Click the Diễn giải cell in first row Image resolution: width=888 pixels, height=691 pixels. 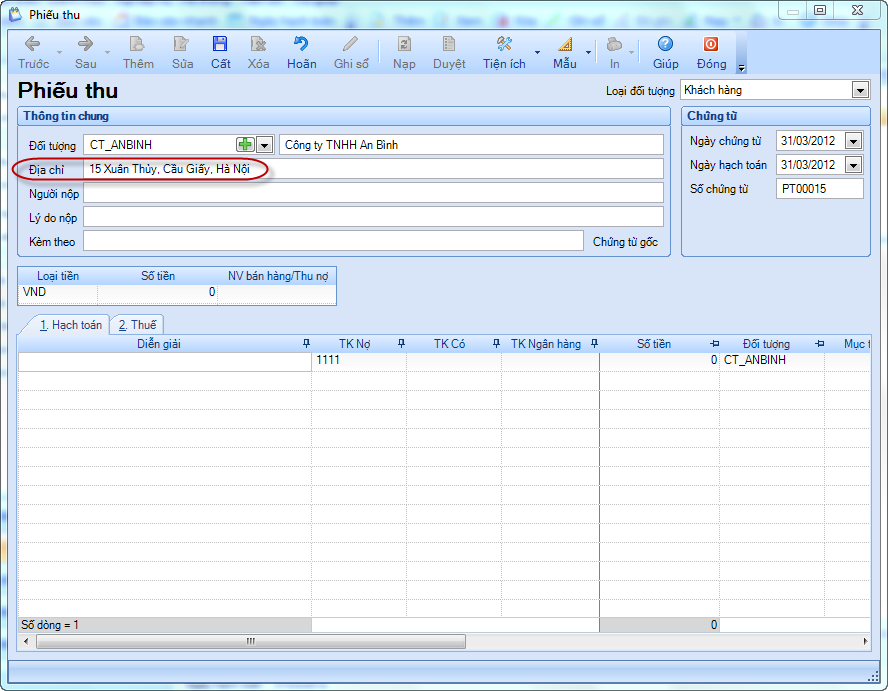[x=165, y=362]
